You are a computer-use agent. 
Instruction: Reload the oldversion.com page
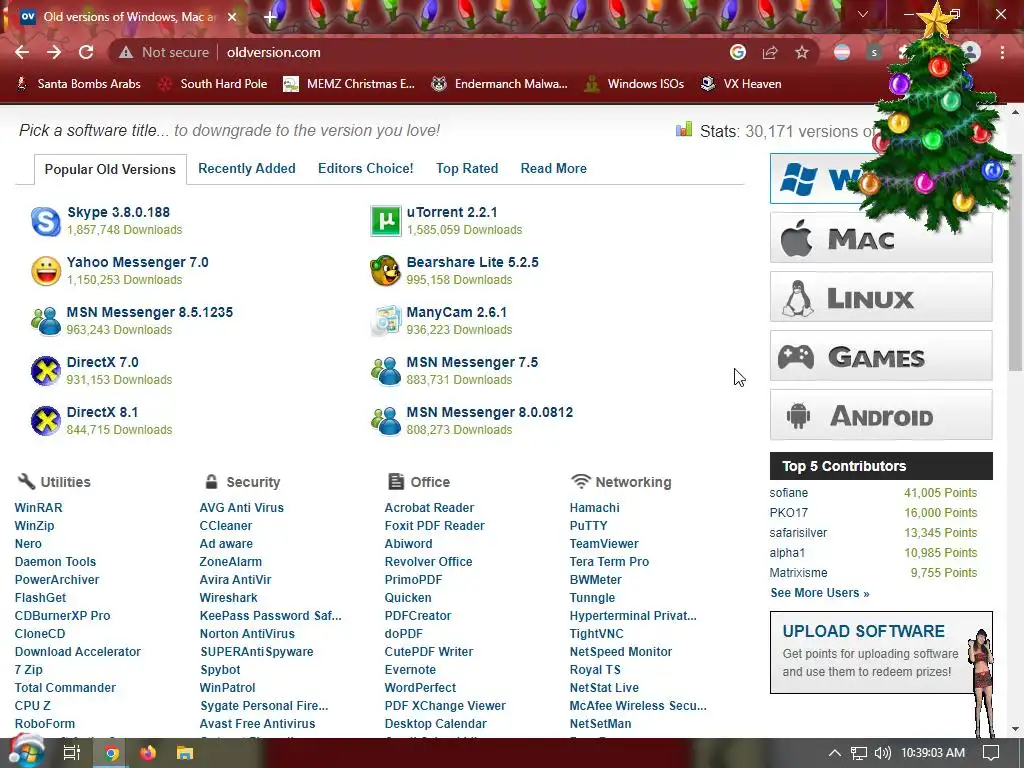click(x=86, y=52)
